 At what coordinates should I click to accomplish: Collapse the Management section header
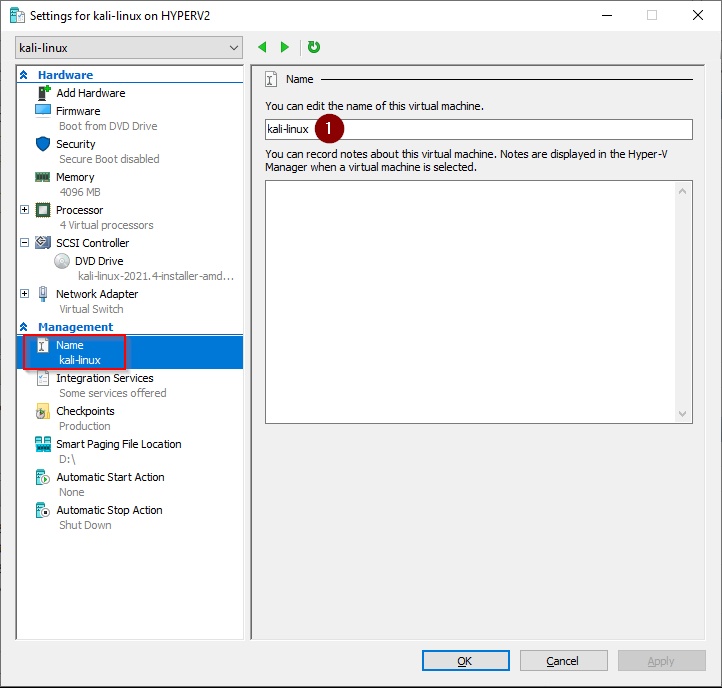[x=24, y=327]
